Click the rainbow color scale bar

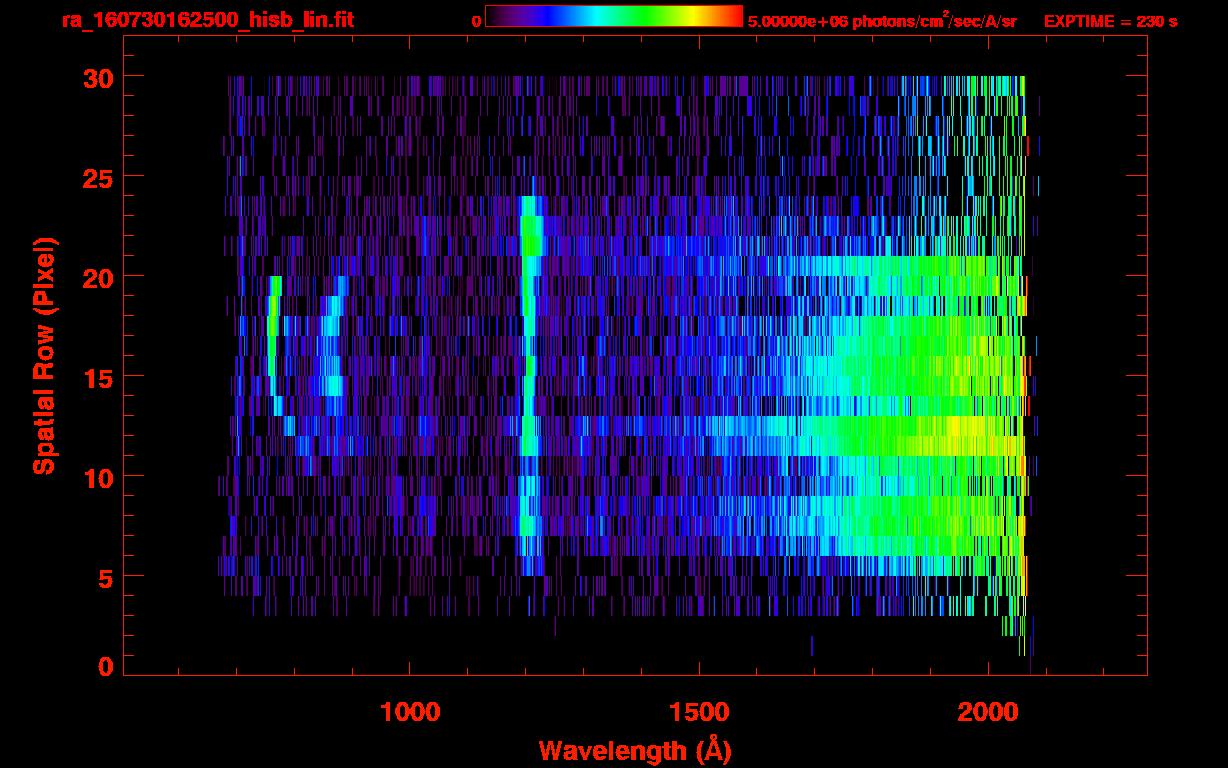point(614,16)
